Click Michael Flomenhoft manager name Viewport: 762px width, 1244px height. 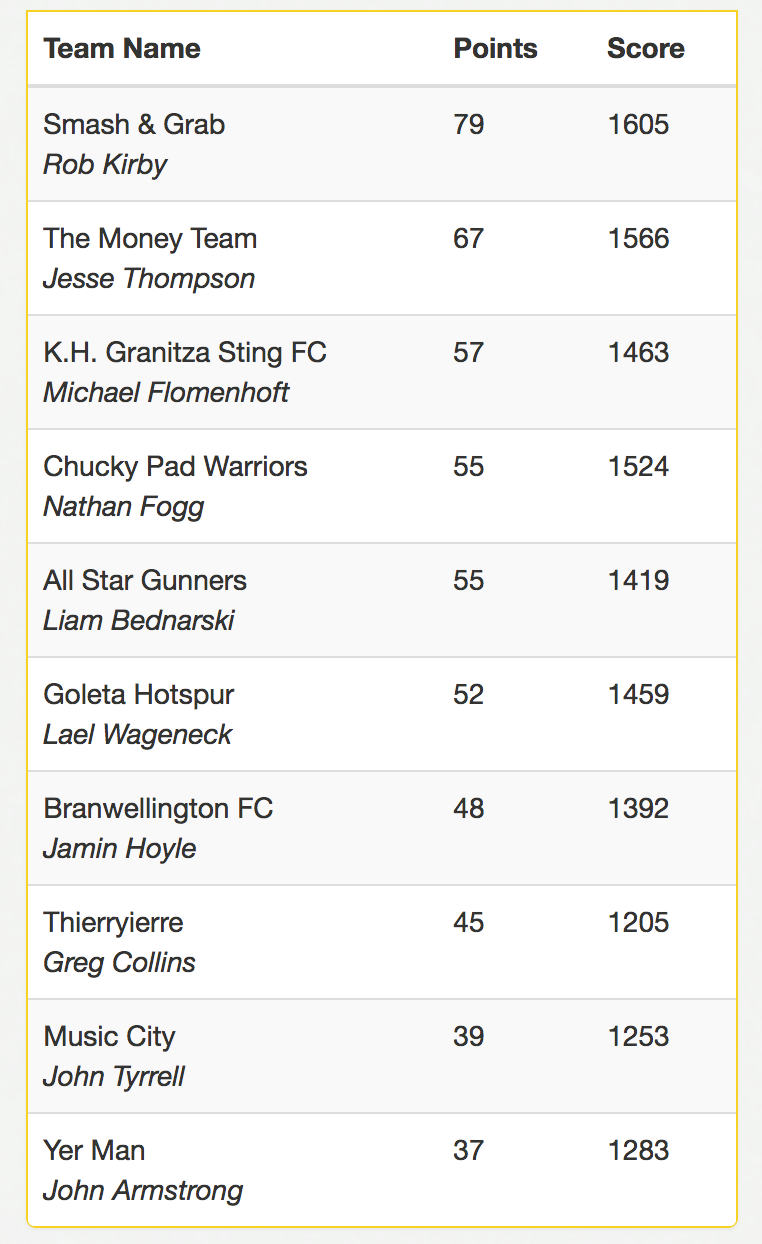pos(166,393)
